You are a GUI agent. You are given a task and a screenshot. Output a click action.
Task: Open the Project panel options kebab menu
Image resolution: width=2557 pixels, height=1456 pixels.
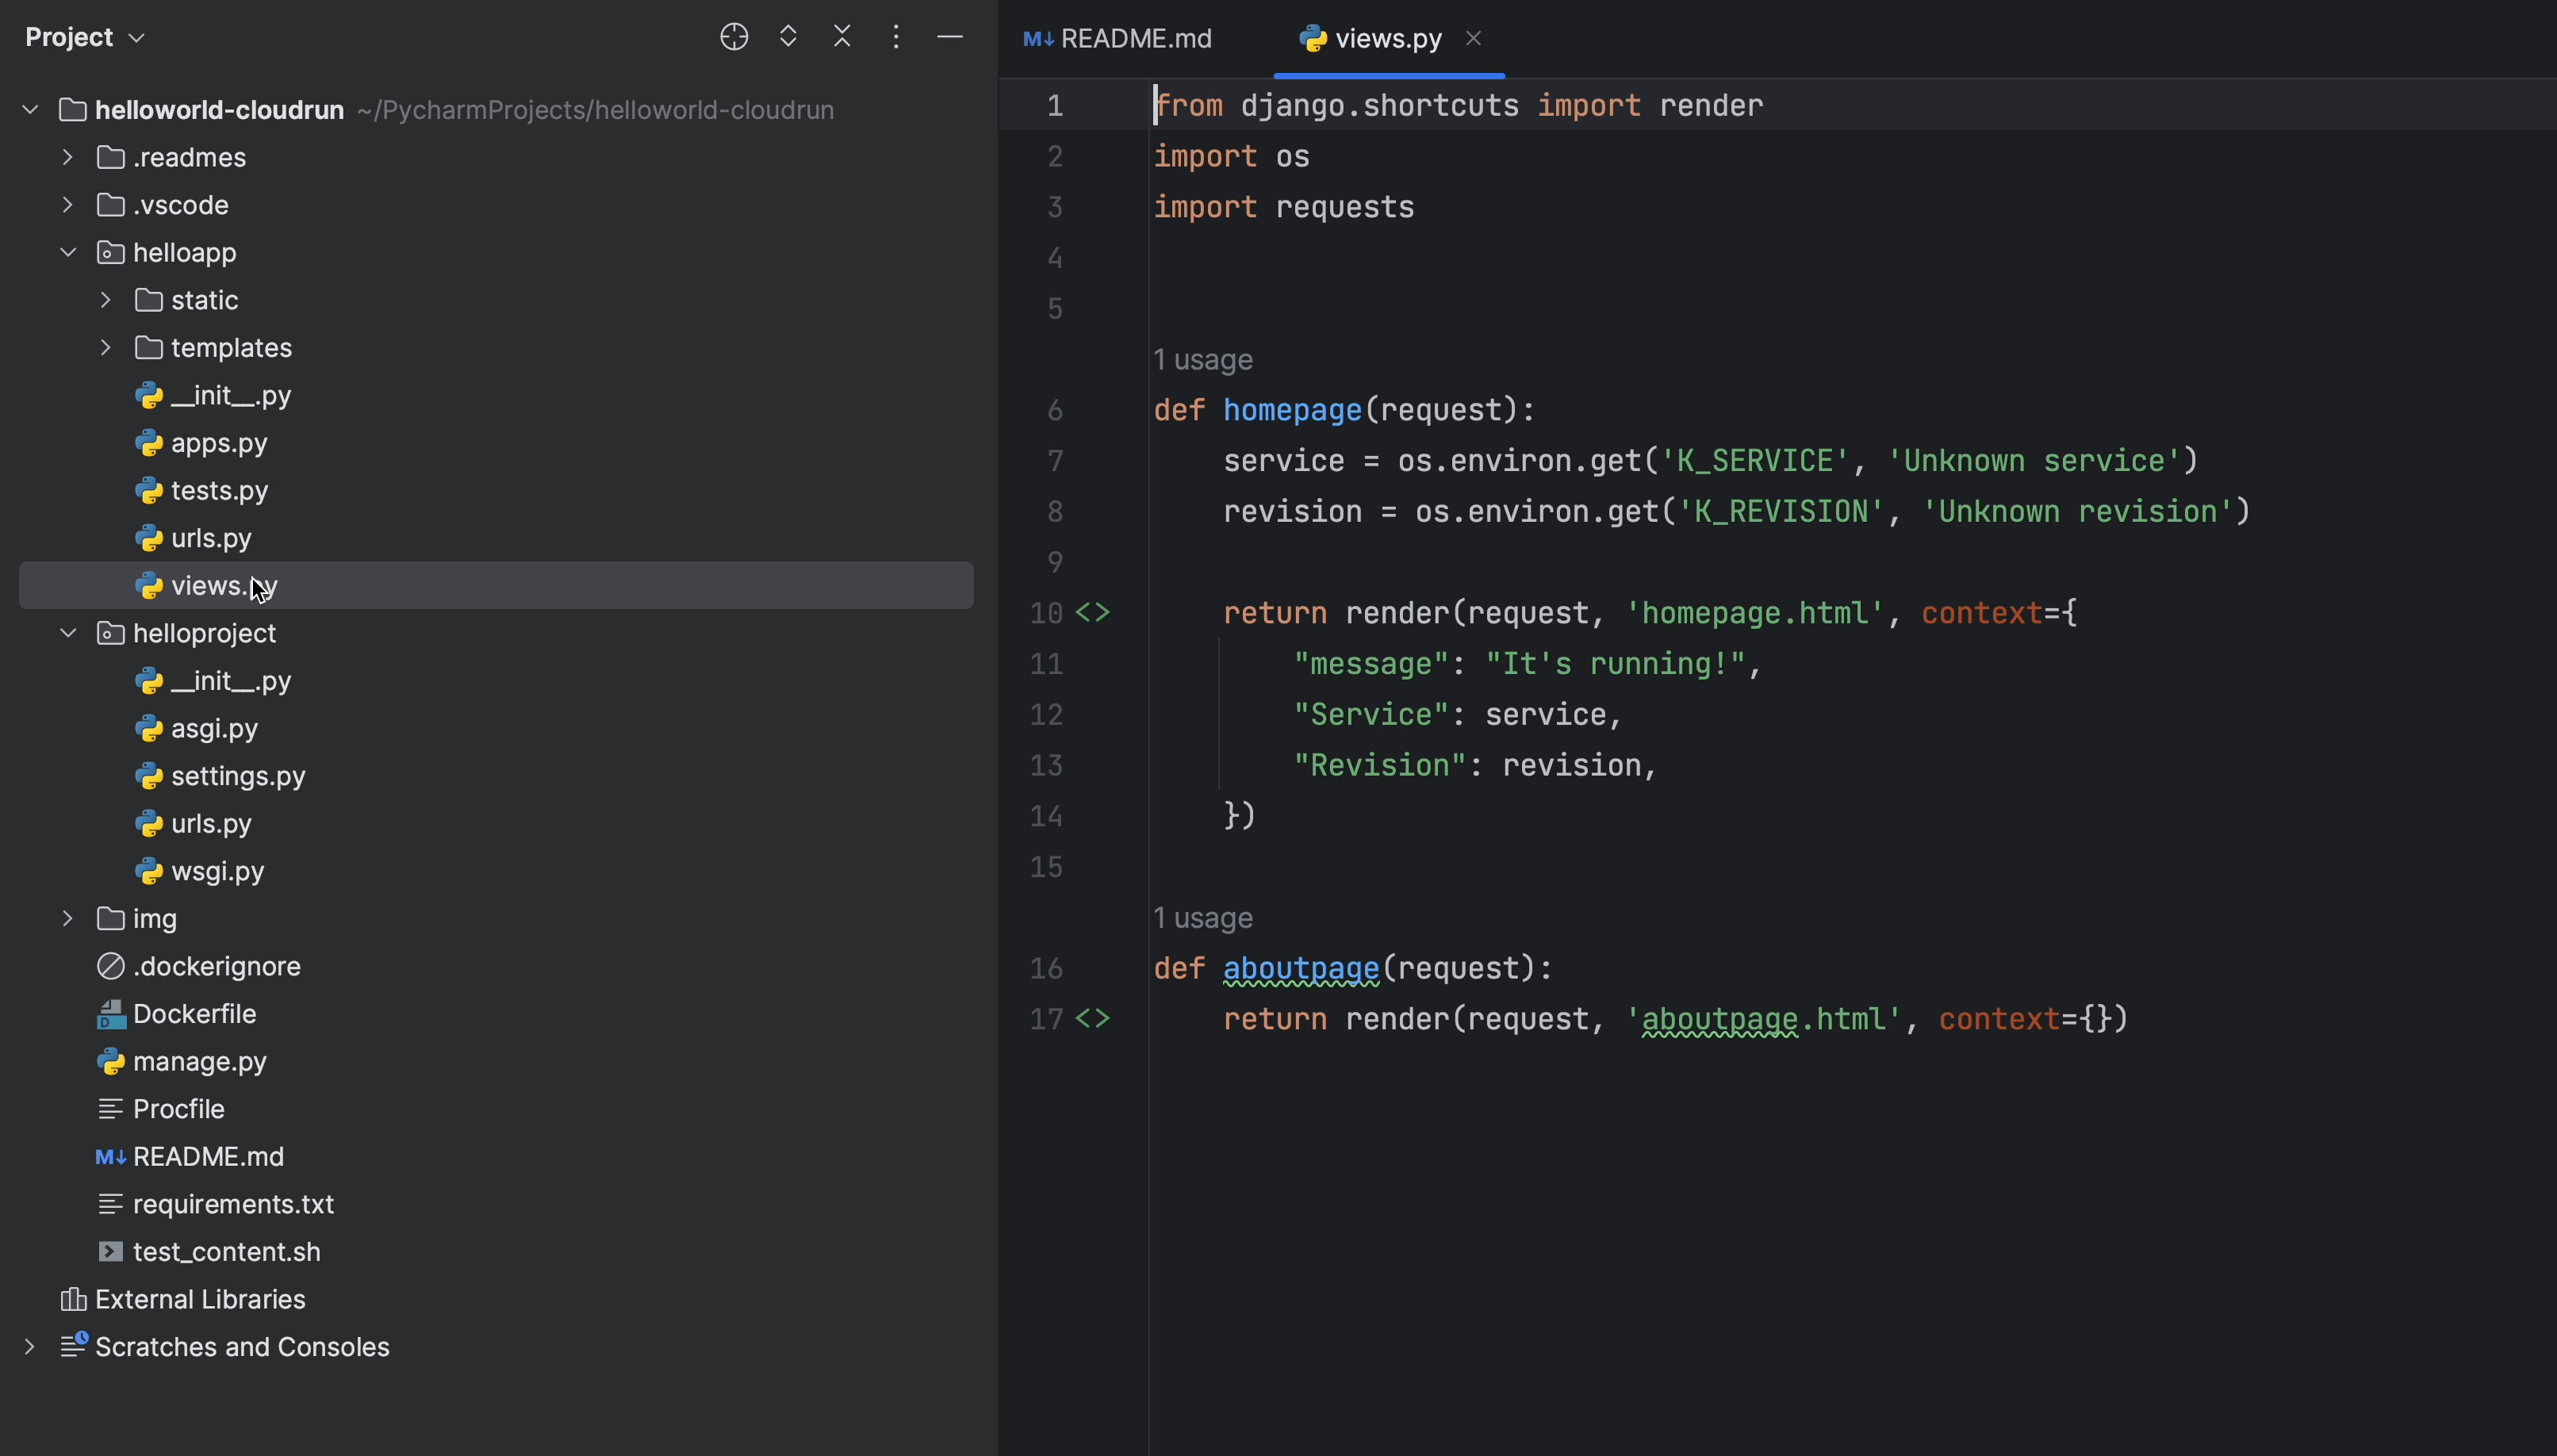click(896, 38)
